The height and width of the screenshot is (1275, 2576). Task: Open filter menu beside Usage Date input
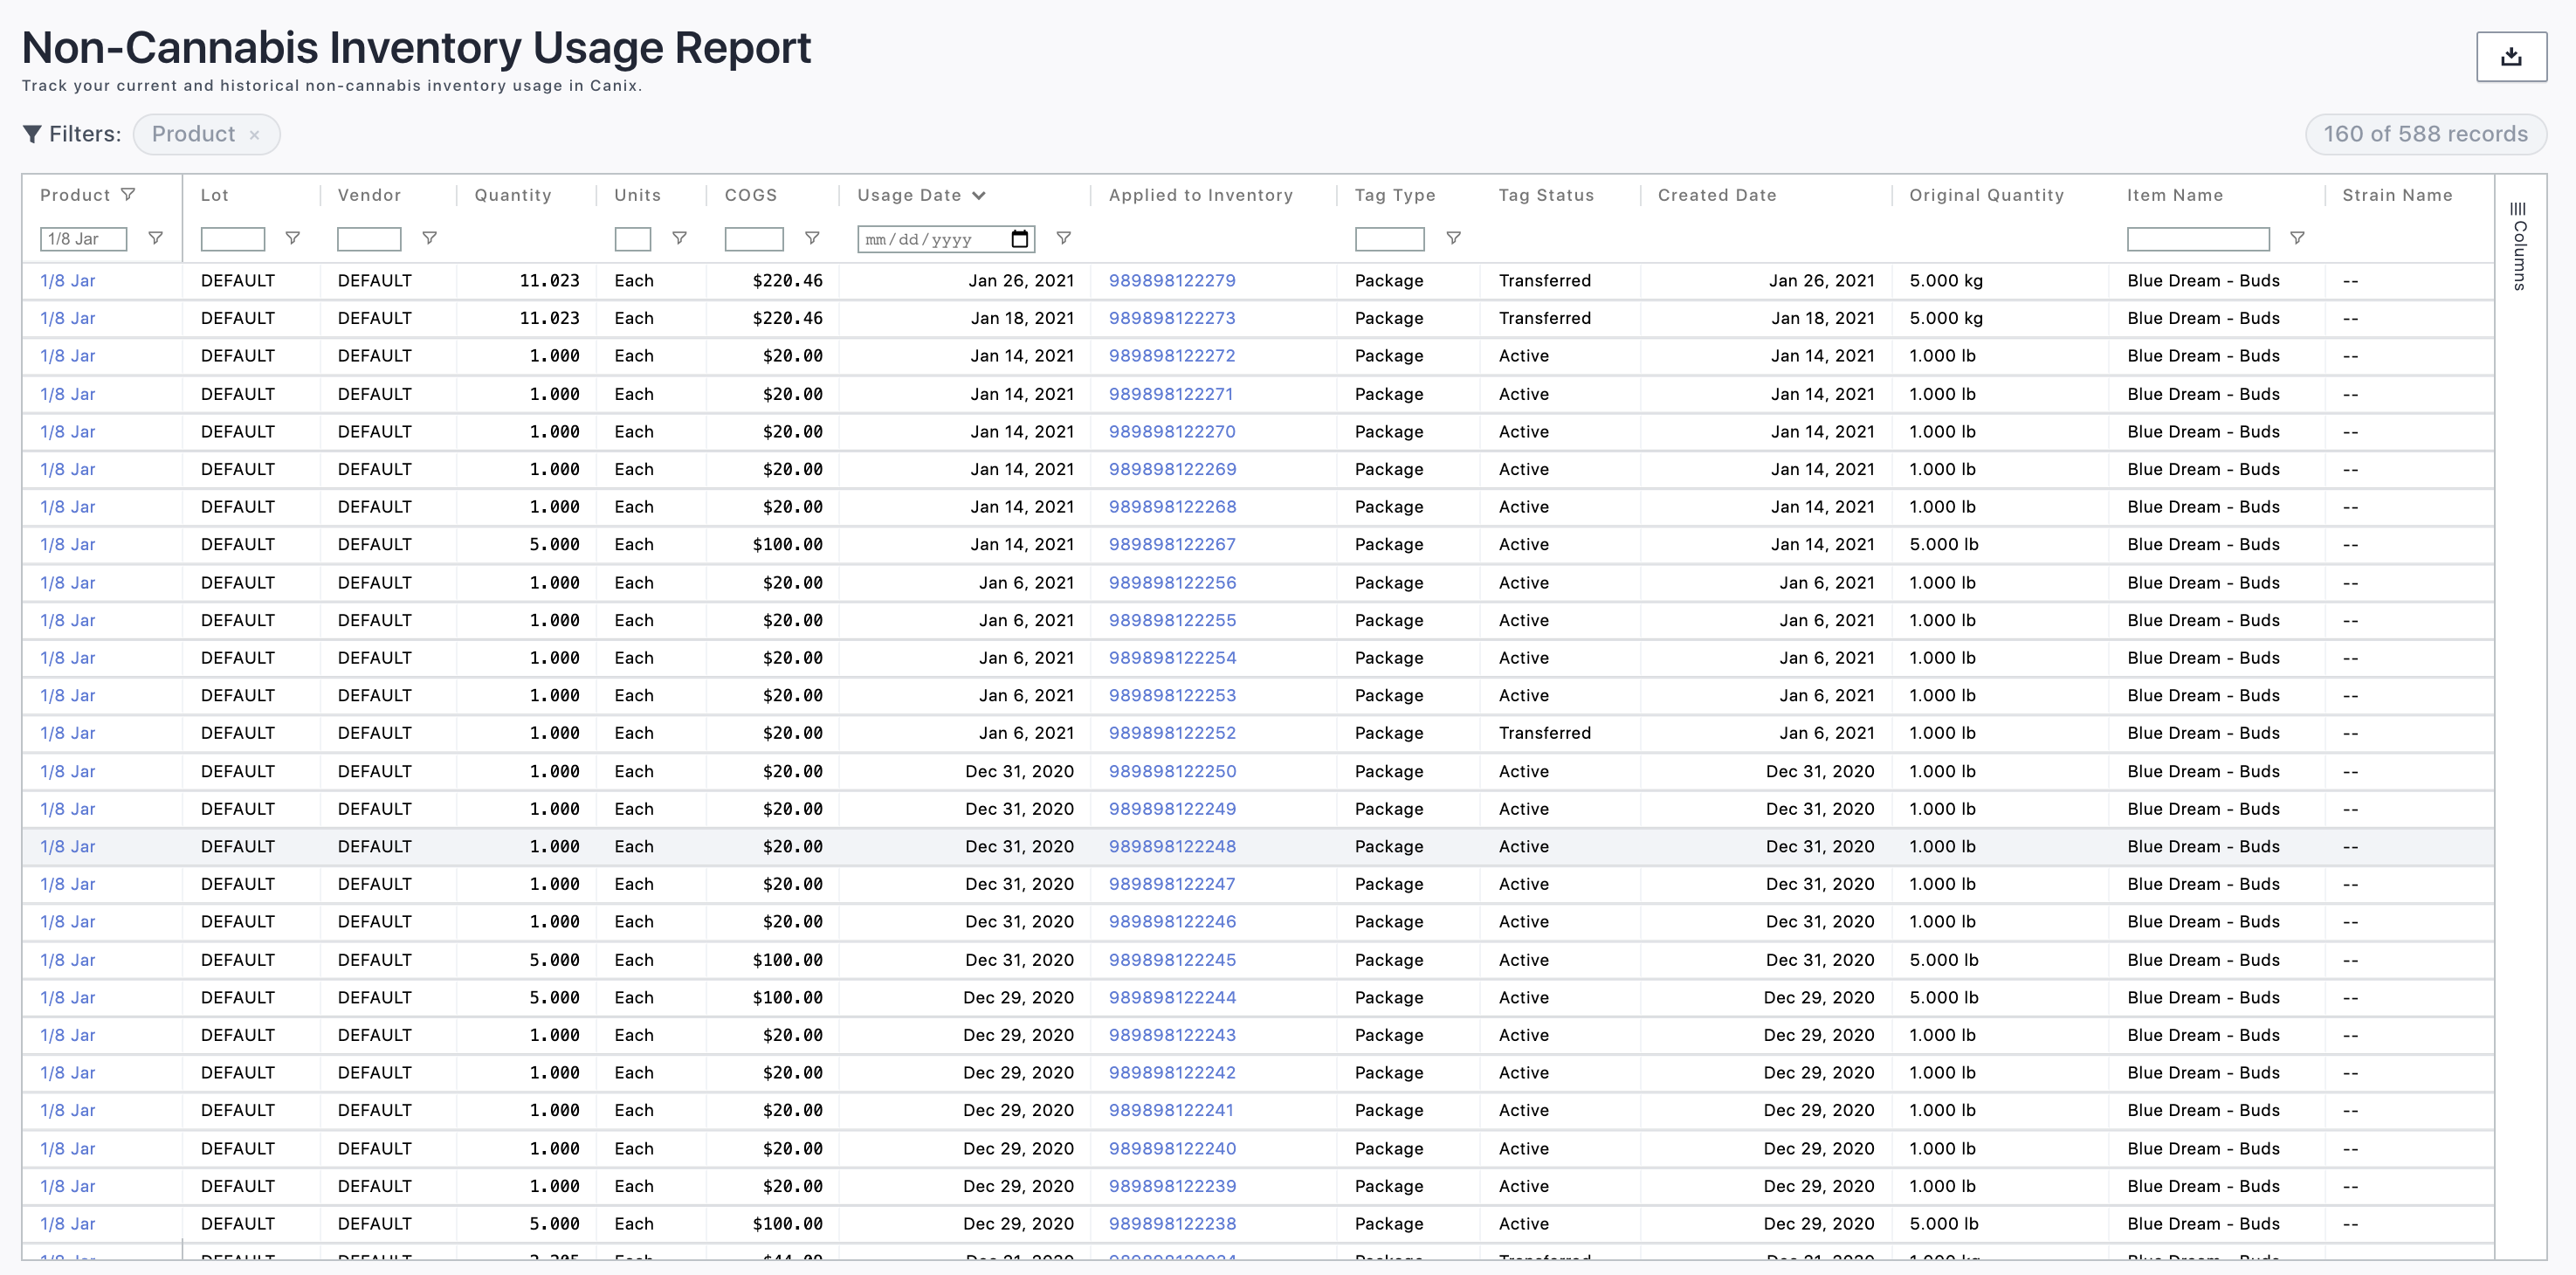[x=1064, y=238]
